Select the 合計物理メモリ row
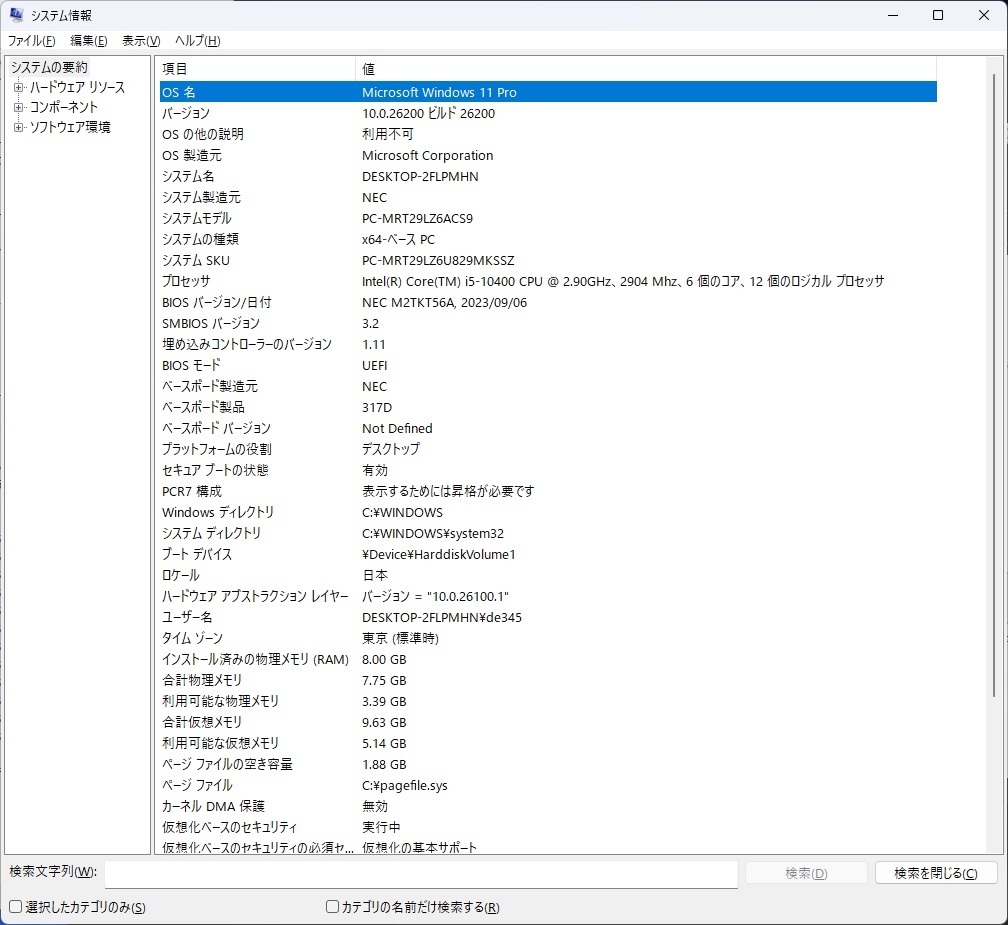 pyautogui.click(x=548, y=681)
